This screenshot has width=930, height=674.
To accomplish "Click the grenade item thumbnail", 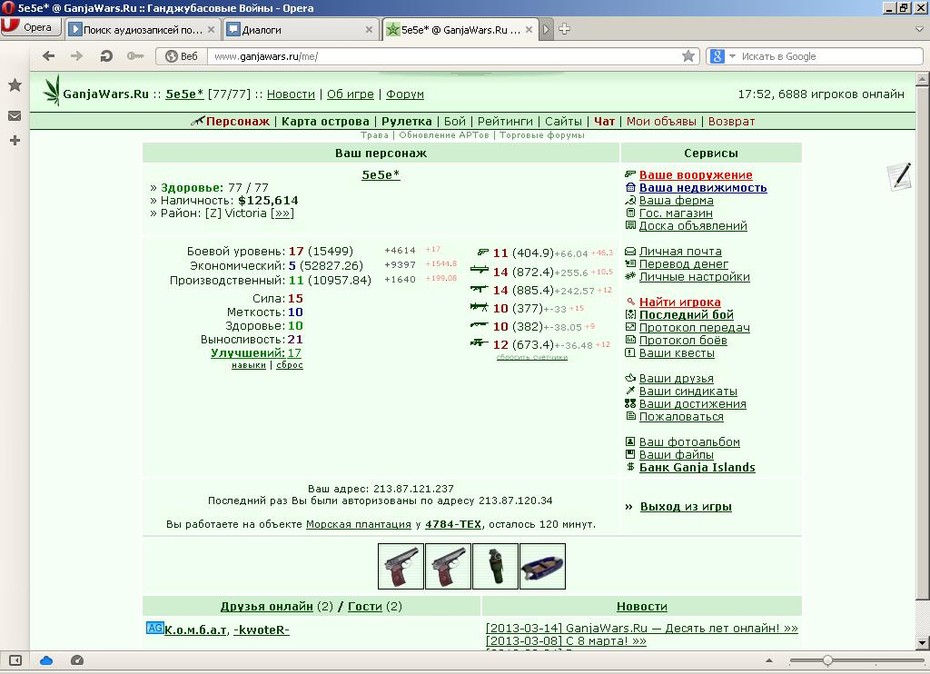I will pos(495,566).
